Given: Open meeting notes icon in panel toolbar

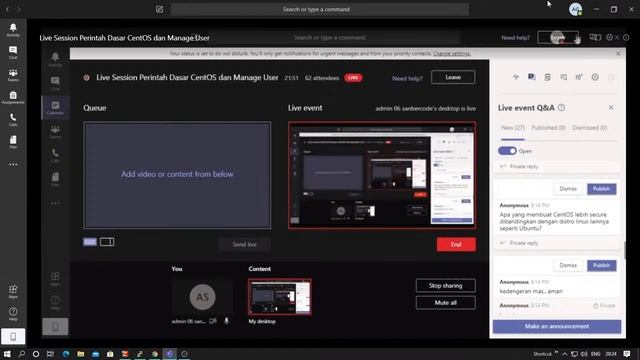Looking at the screenshot, I should [x=547, y=77].
